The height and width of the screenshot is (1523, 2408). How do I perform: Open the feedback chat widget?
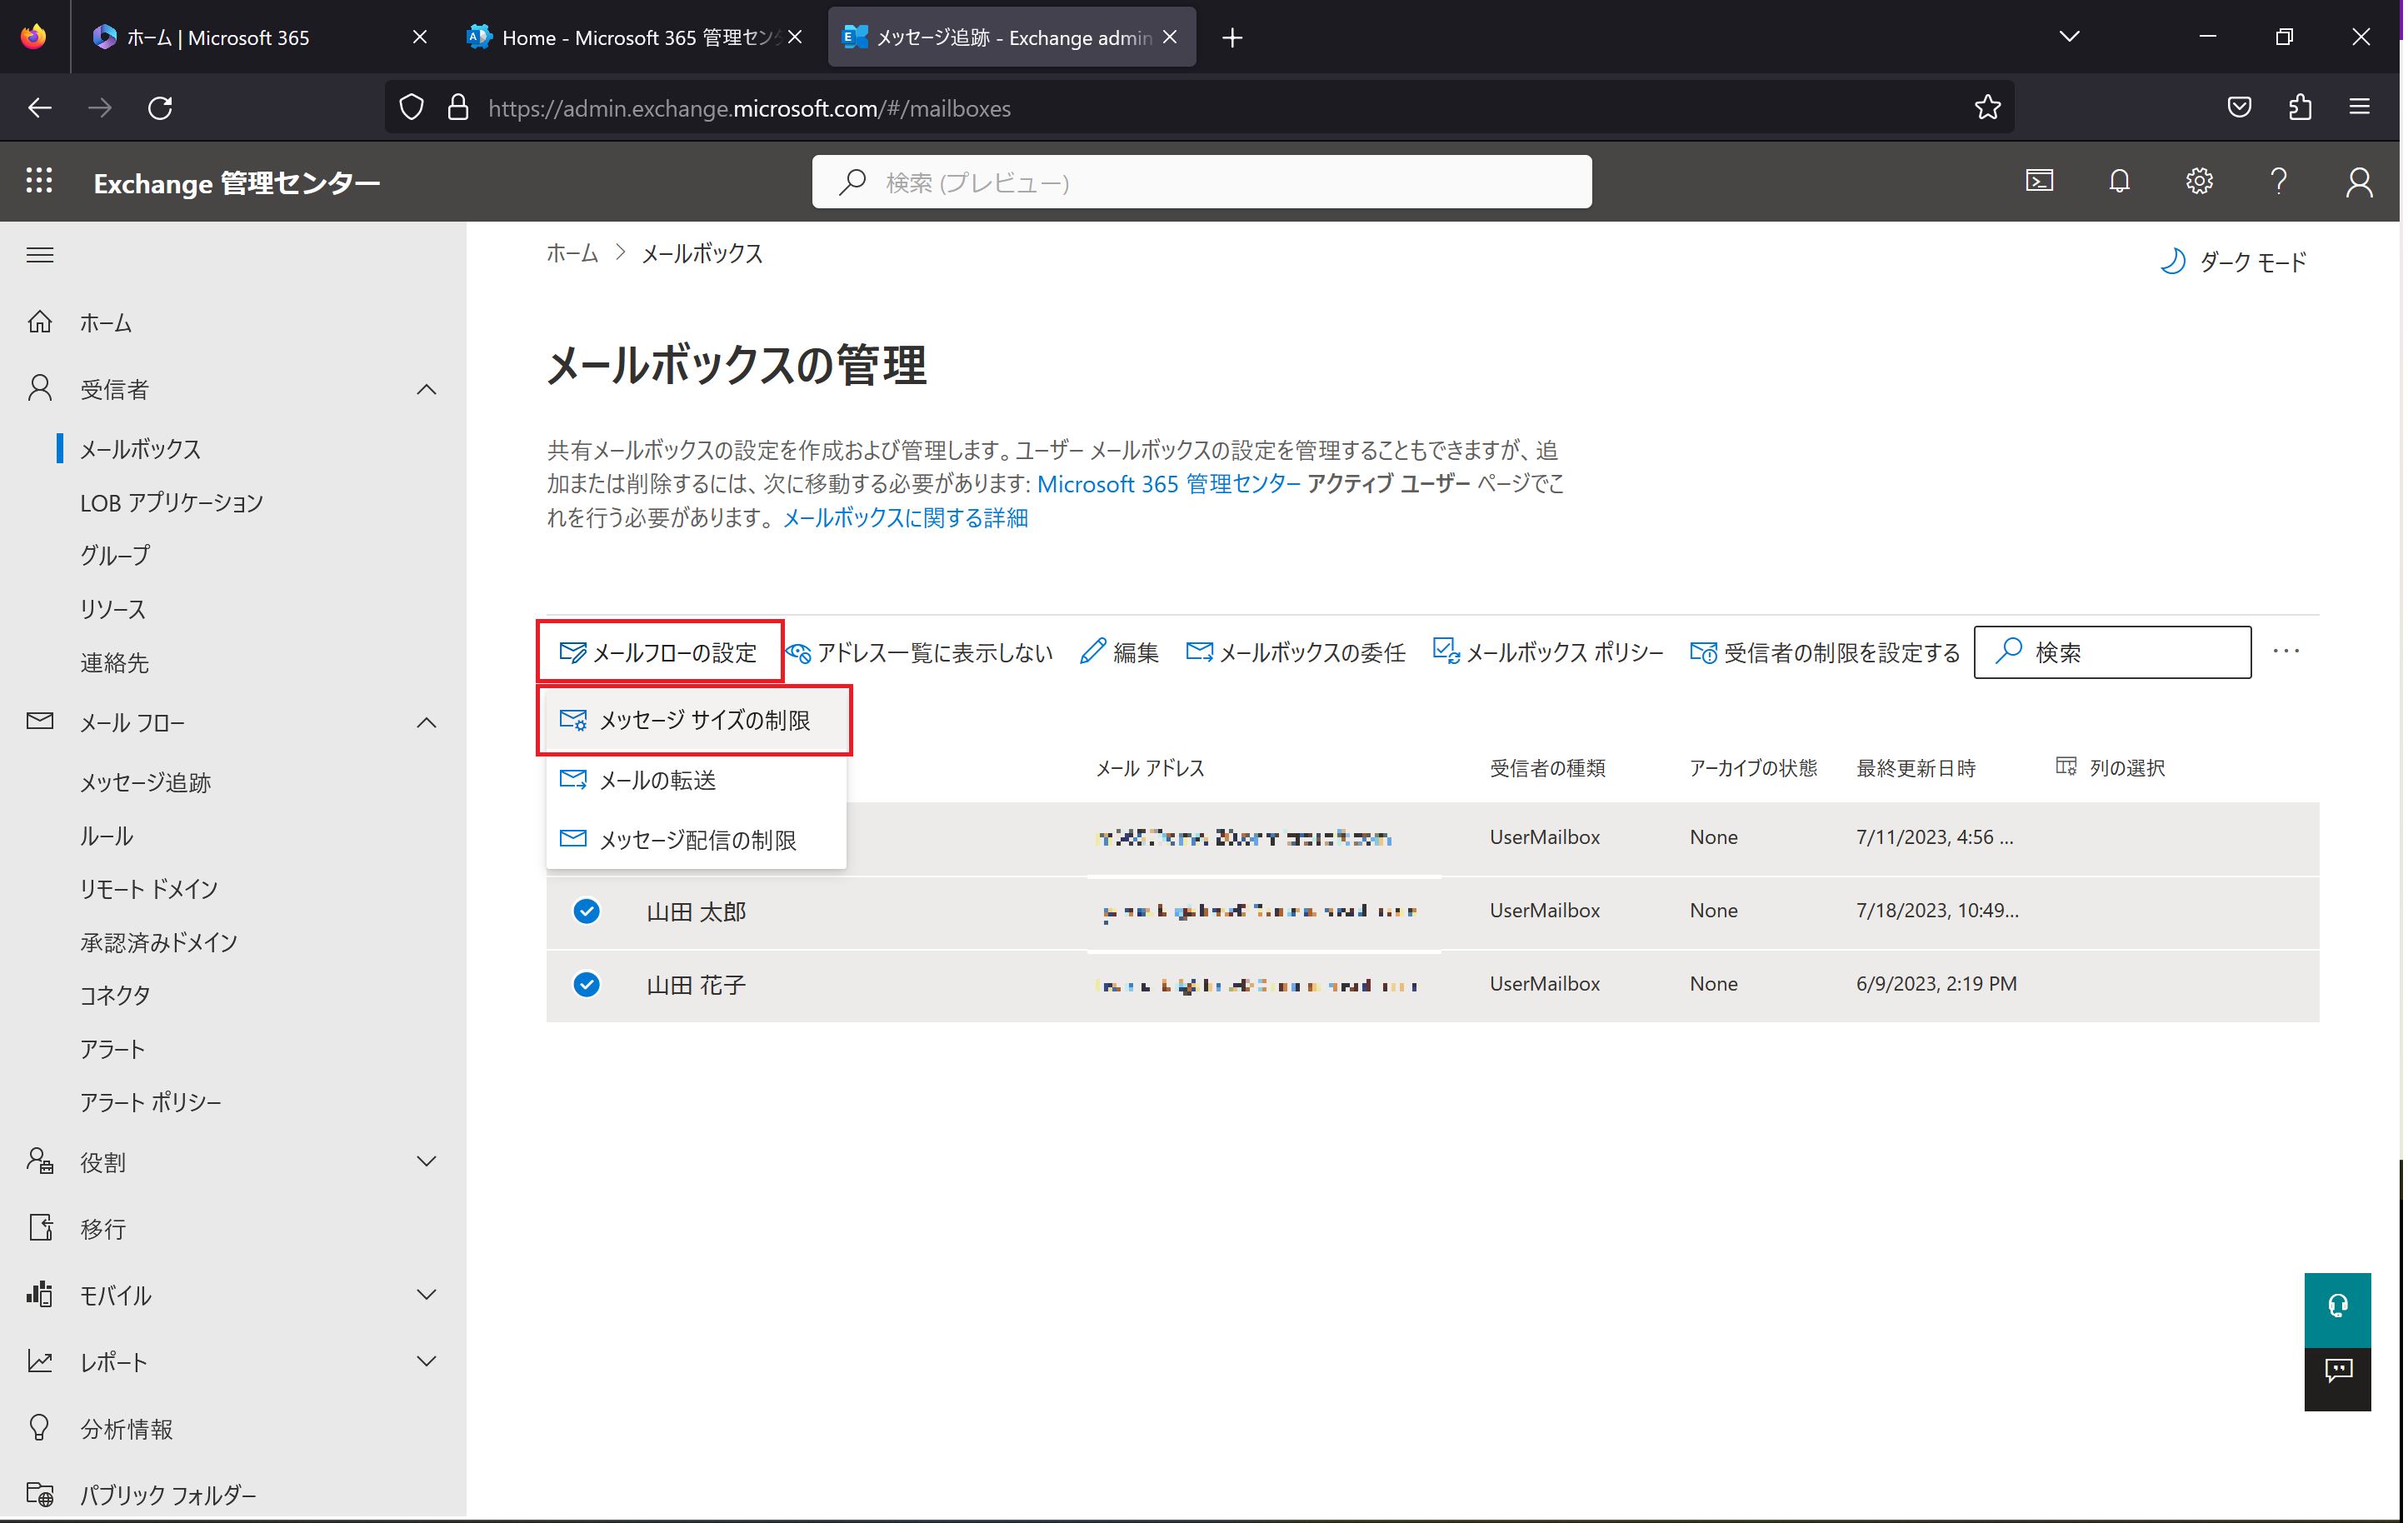click(x=2337, y=1377)
